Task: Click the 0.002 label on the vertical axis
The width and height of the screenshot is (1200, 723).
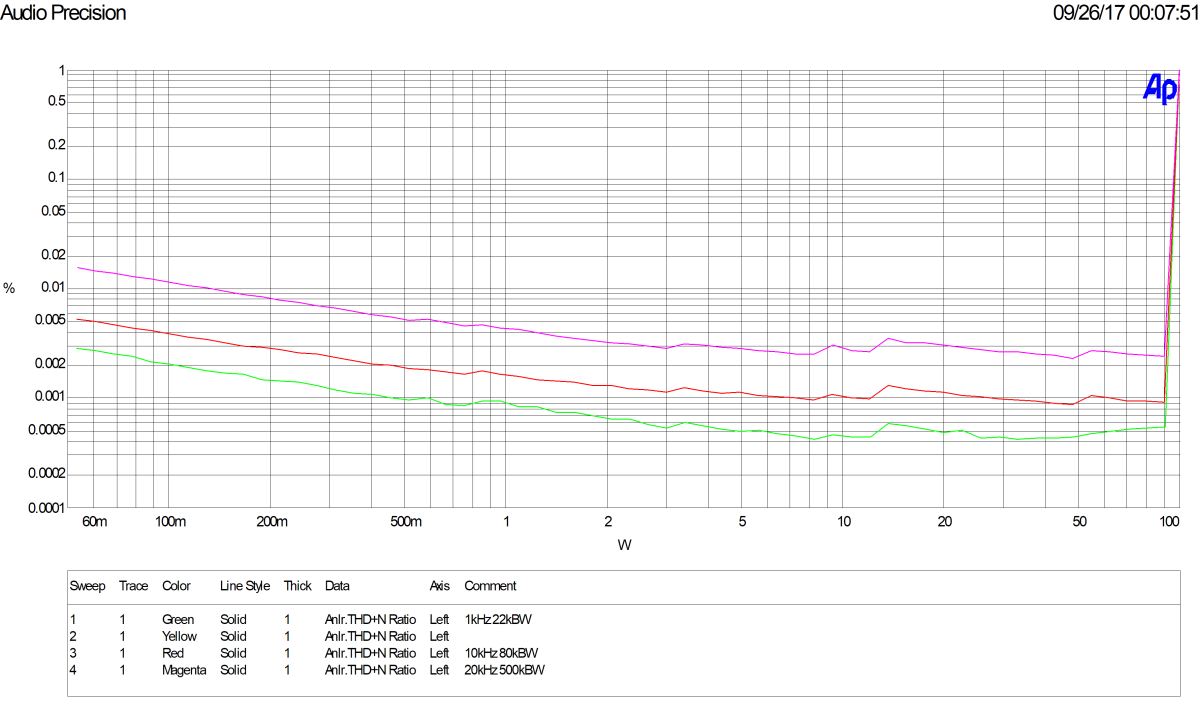Action: tap(49, 364)
